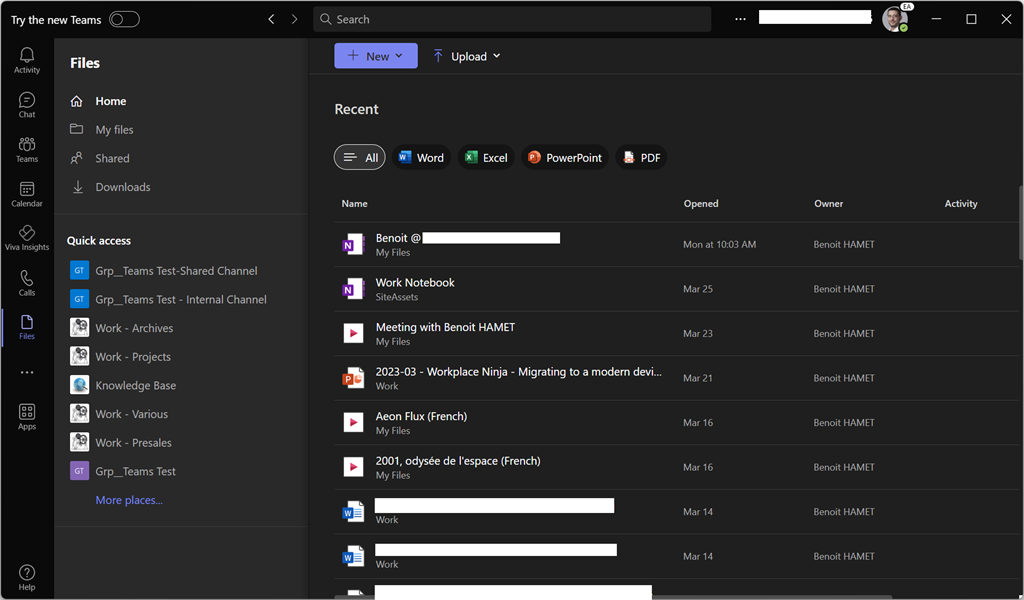
Task: Filter recent files by Word
Action: point(421,158)
